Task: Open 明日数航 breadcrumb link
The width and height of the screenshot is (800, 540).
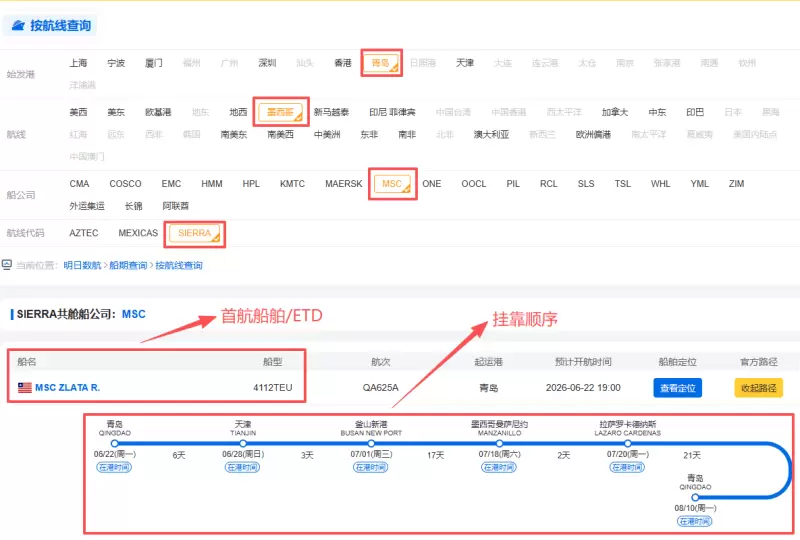Action: [82, 265]
